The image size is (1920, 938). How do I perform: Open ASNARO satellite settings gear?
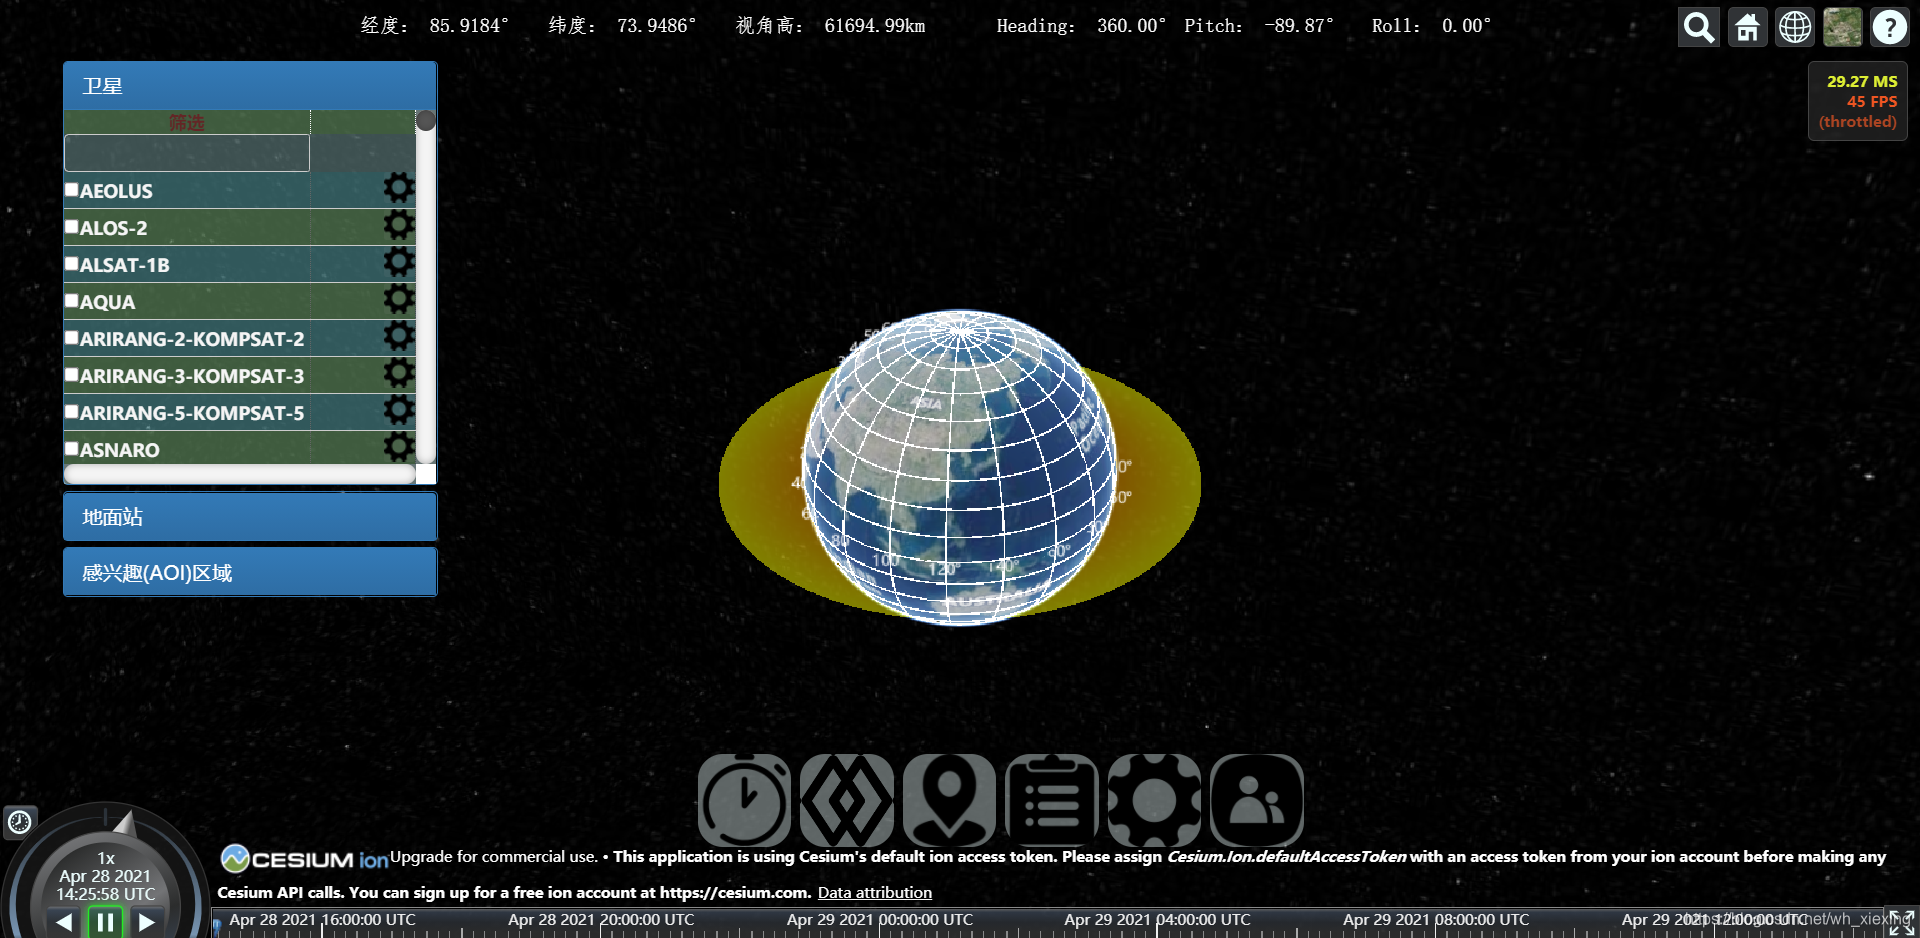(399, 446)
